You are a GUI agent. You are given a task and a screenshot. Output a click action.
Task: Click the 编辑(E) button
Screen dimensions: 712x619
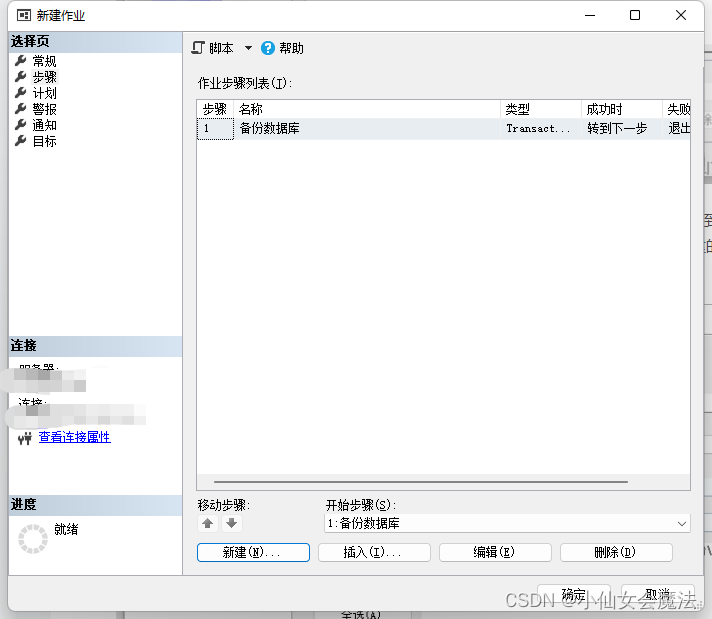click(495, 552)
